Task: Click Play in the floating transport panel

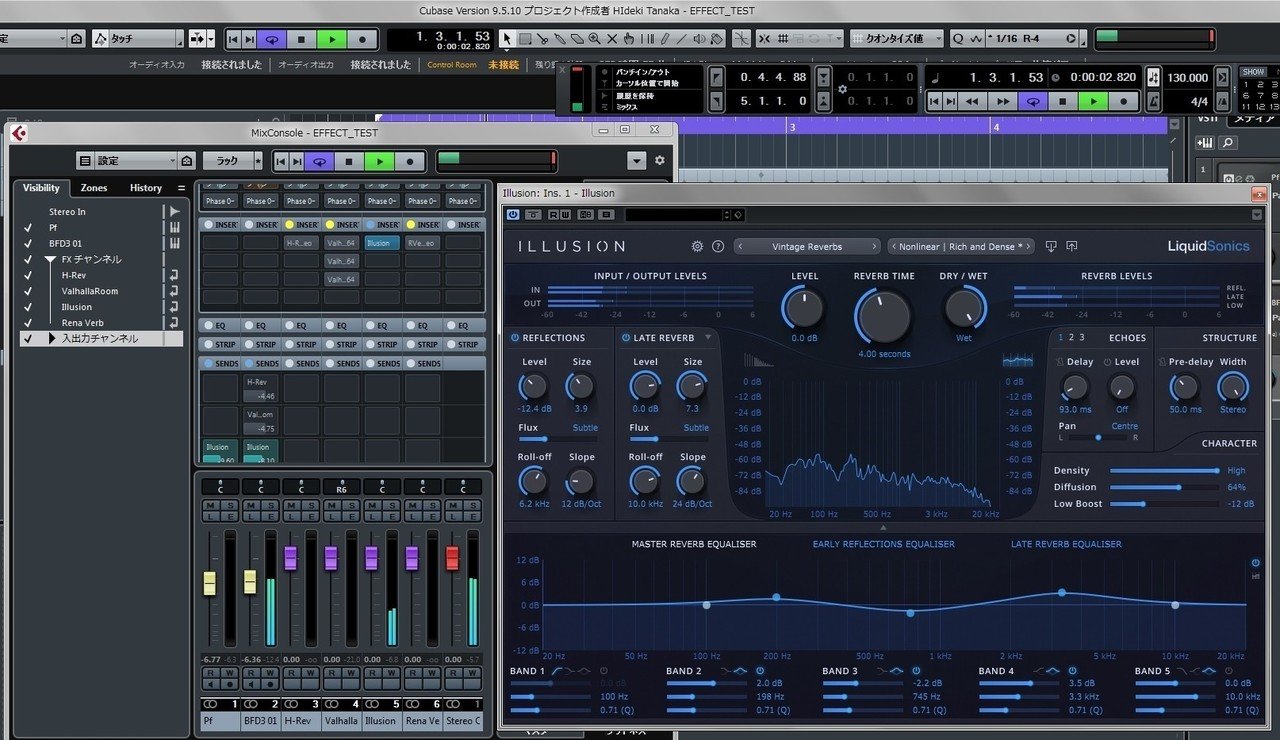Action: click(1094, 101)
